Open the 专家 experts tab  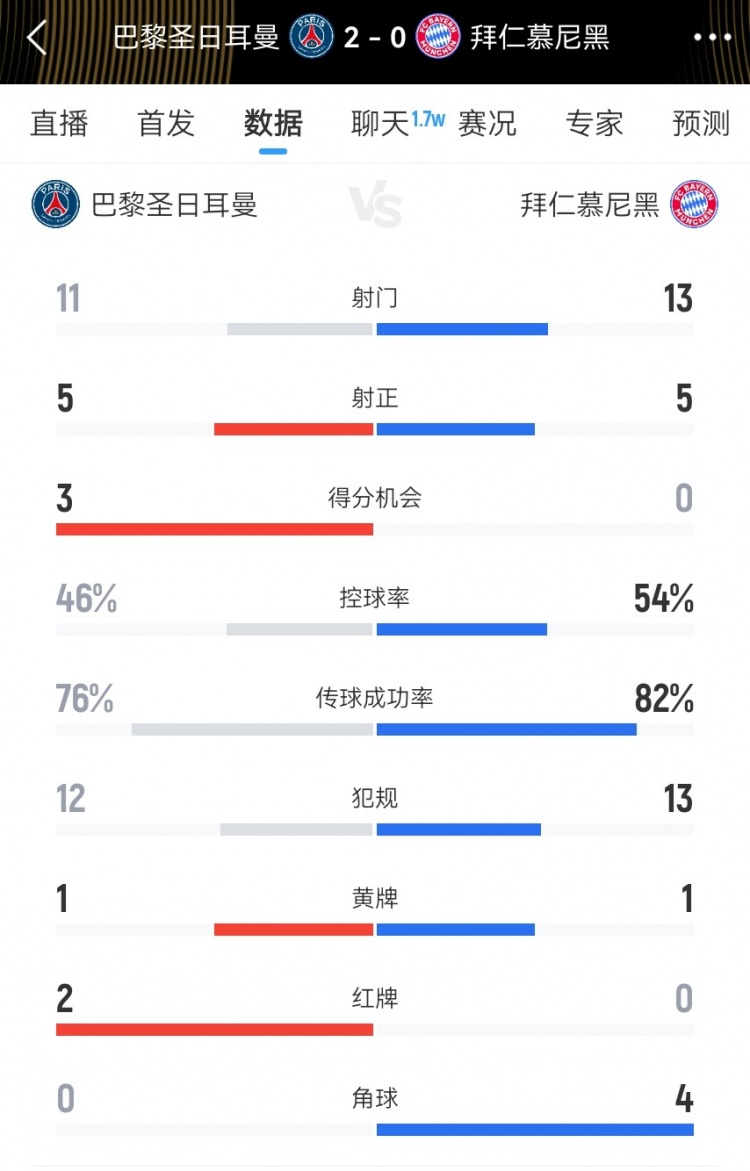tap(594, 124)
